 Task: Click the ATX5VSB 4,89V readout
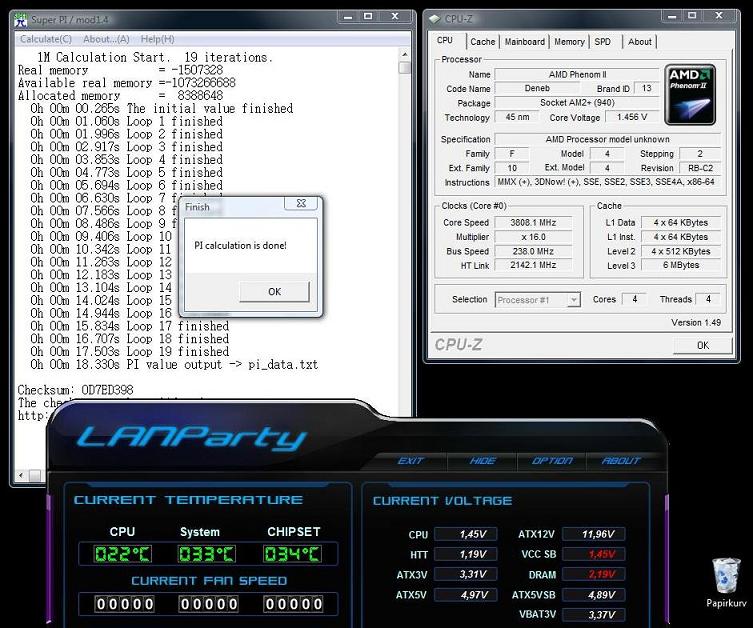point(594,595)
